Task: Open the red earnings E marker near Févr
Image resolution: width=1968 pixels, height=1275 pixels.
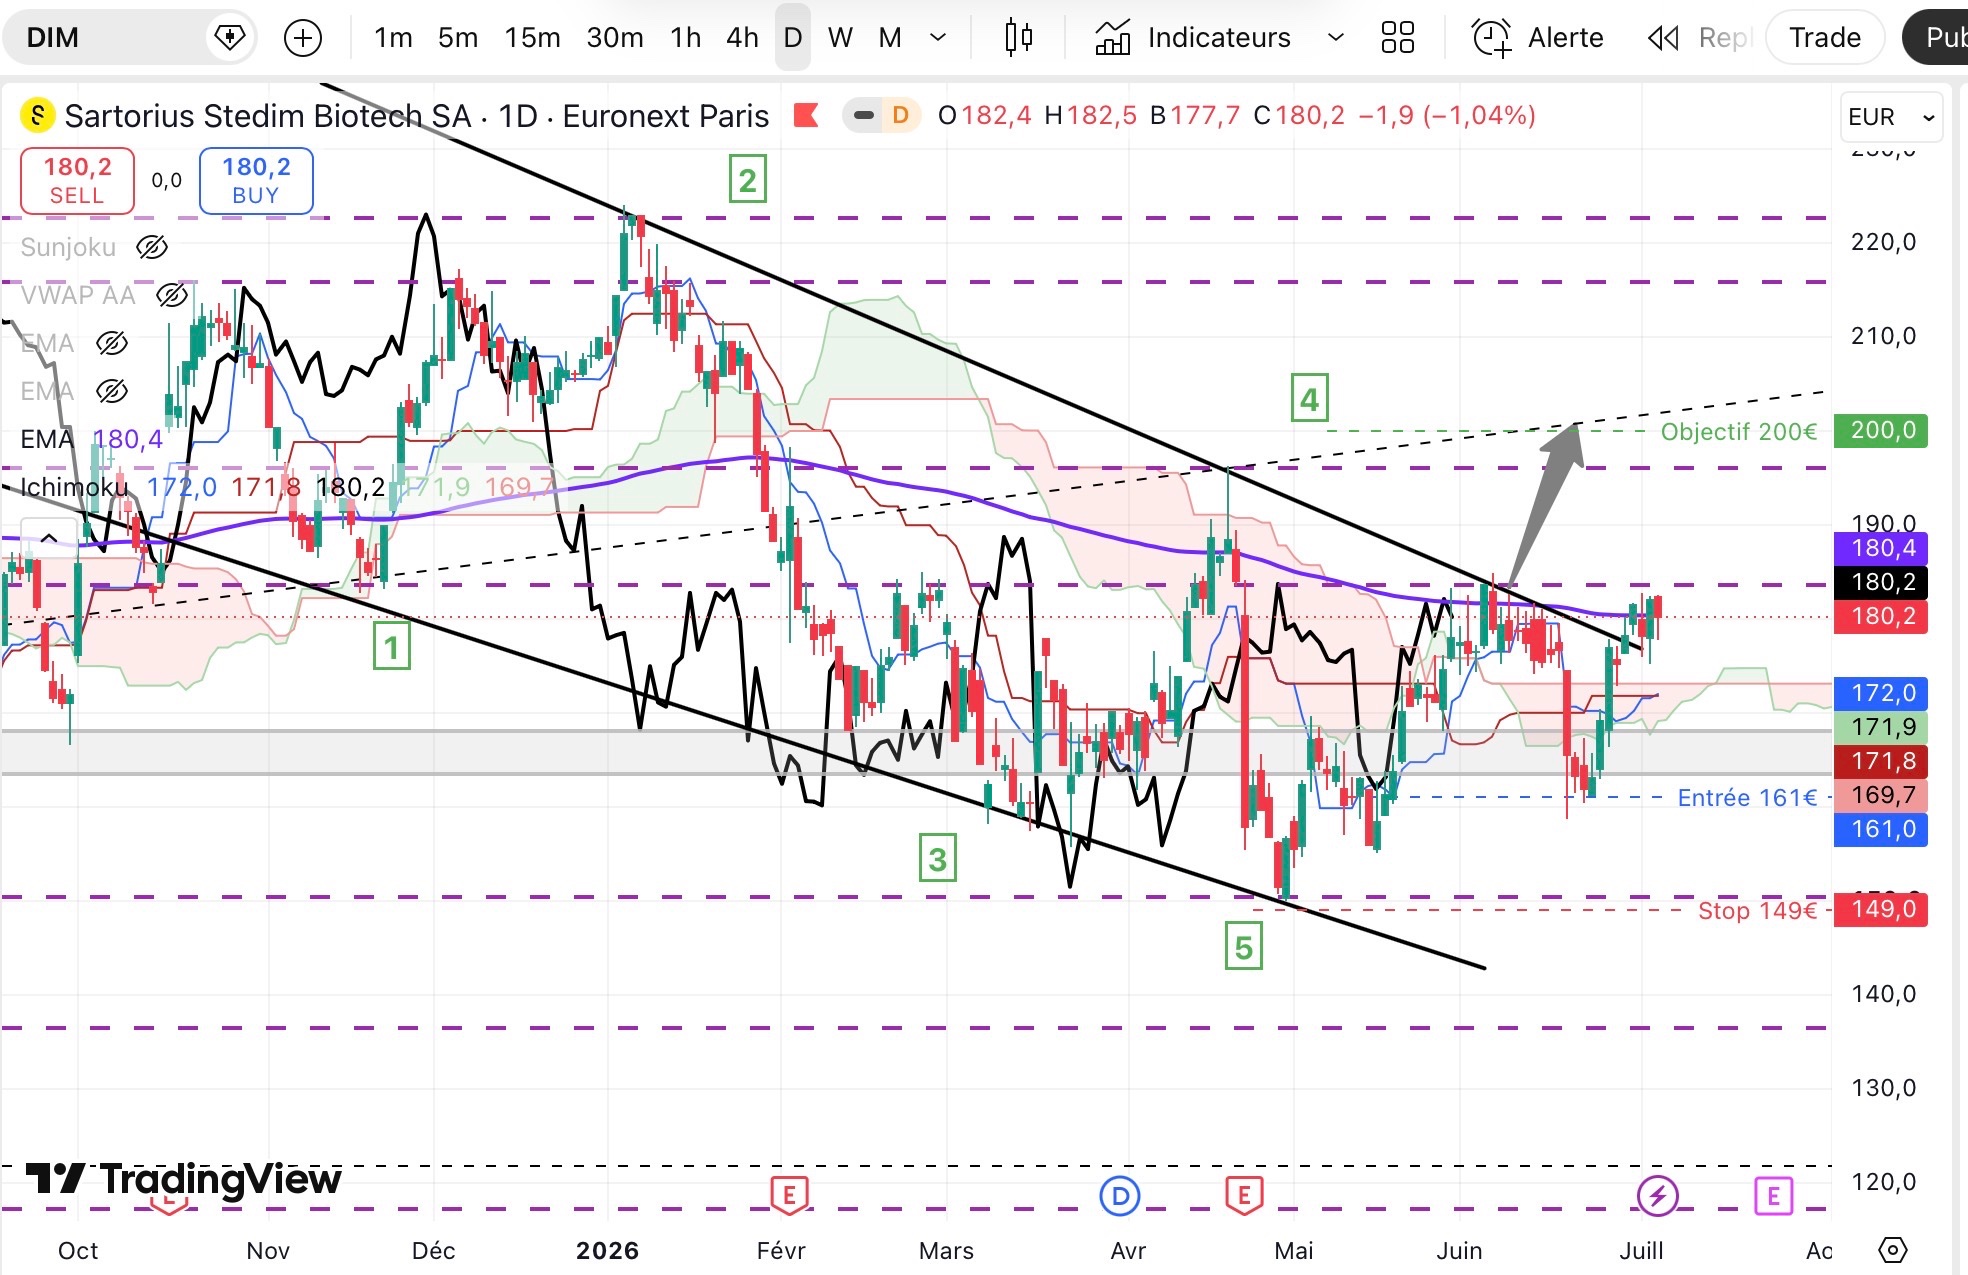Action: pos(789,1194)
